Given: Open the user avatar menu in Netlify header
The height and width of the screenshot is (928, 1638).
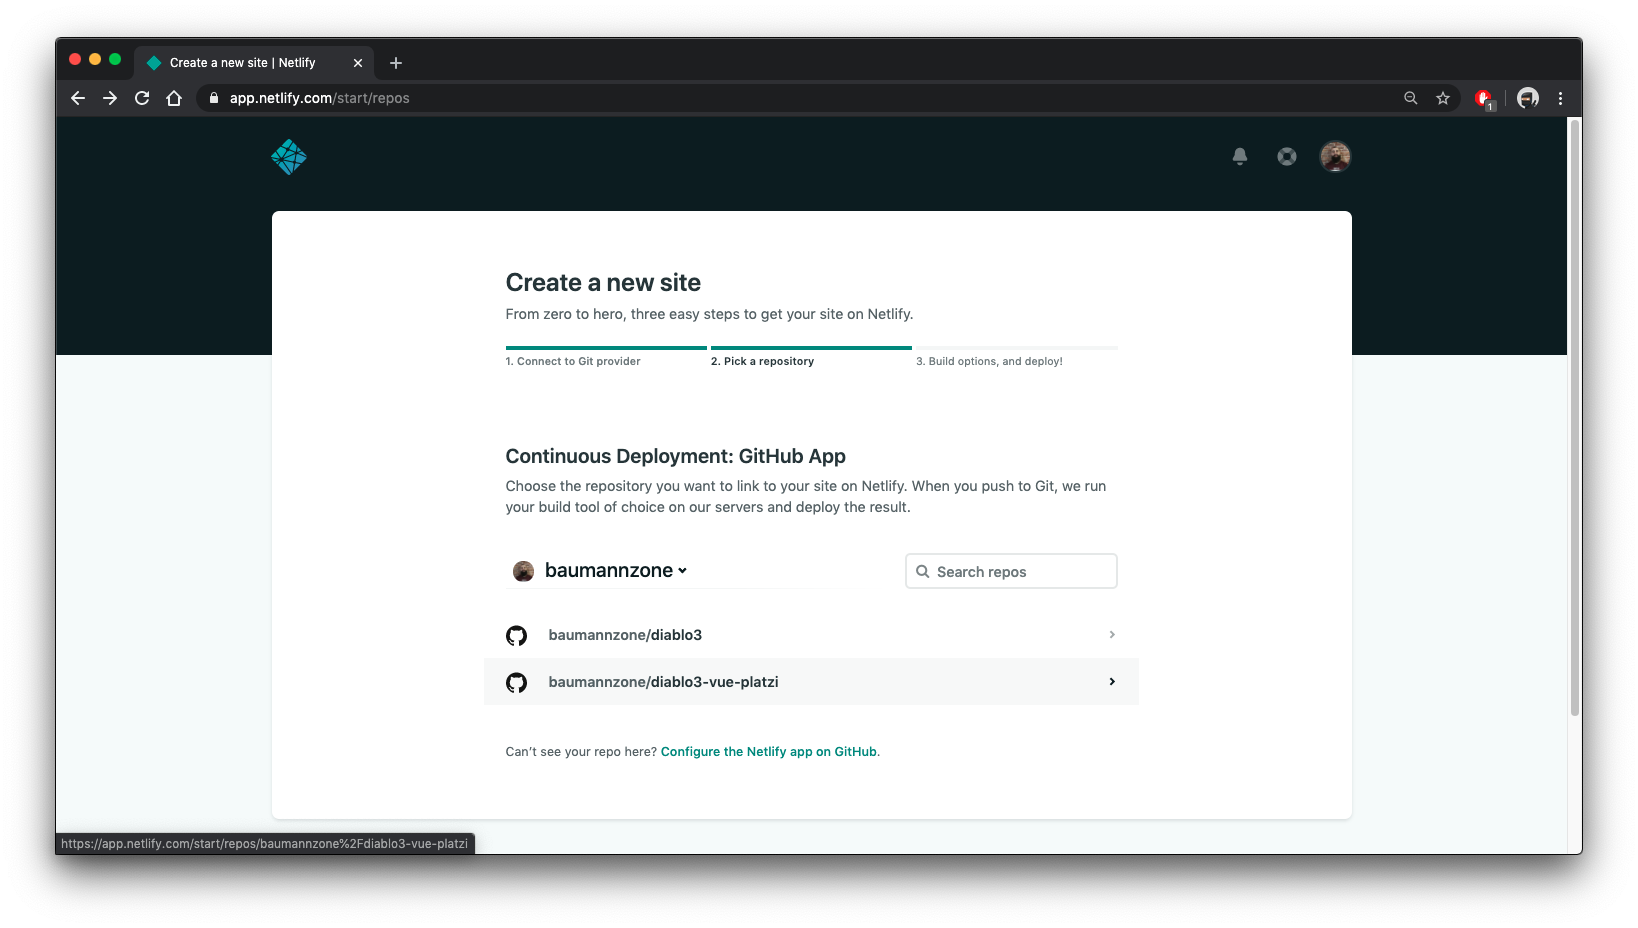Looking at the screenshot, I should coord(1335,156).
